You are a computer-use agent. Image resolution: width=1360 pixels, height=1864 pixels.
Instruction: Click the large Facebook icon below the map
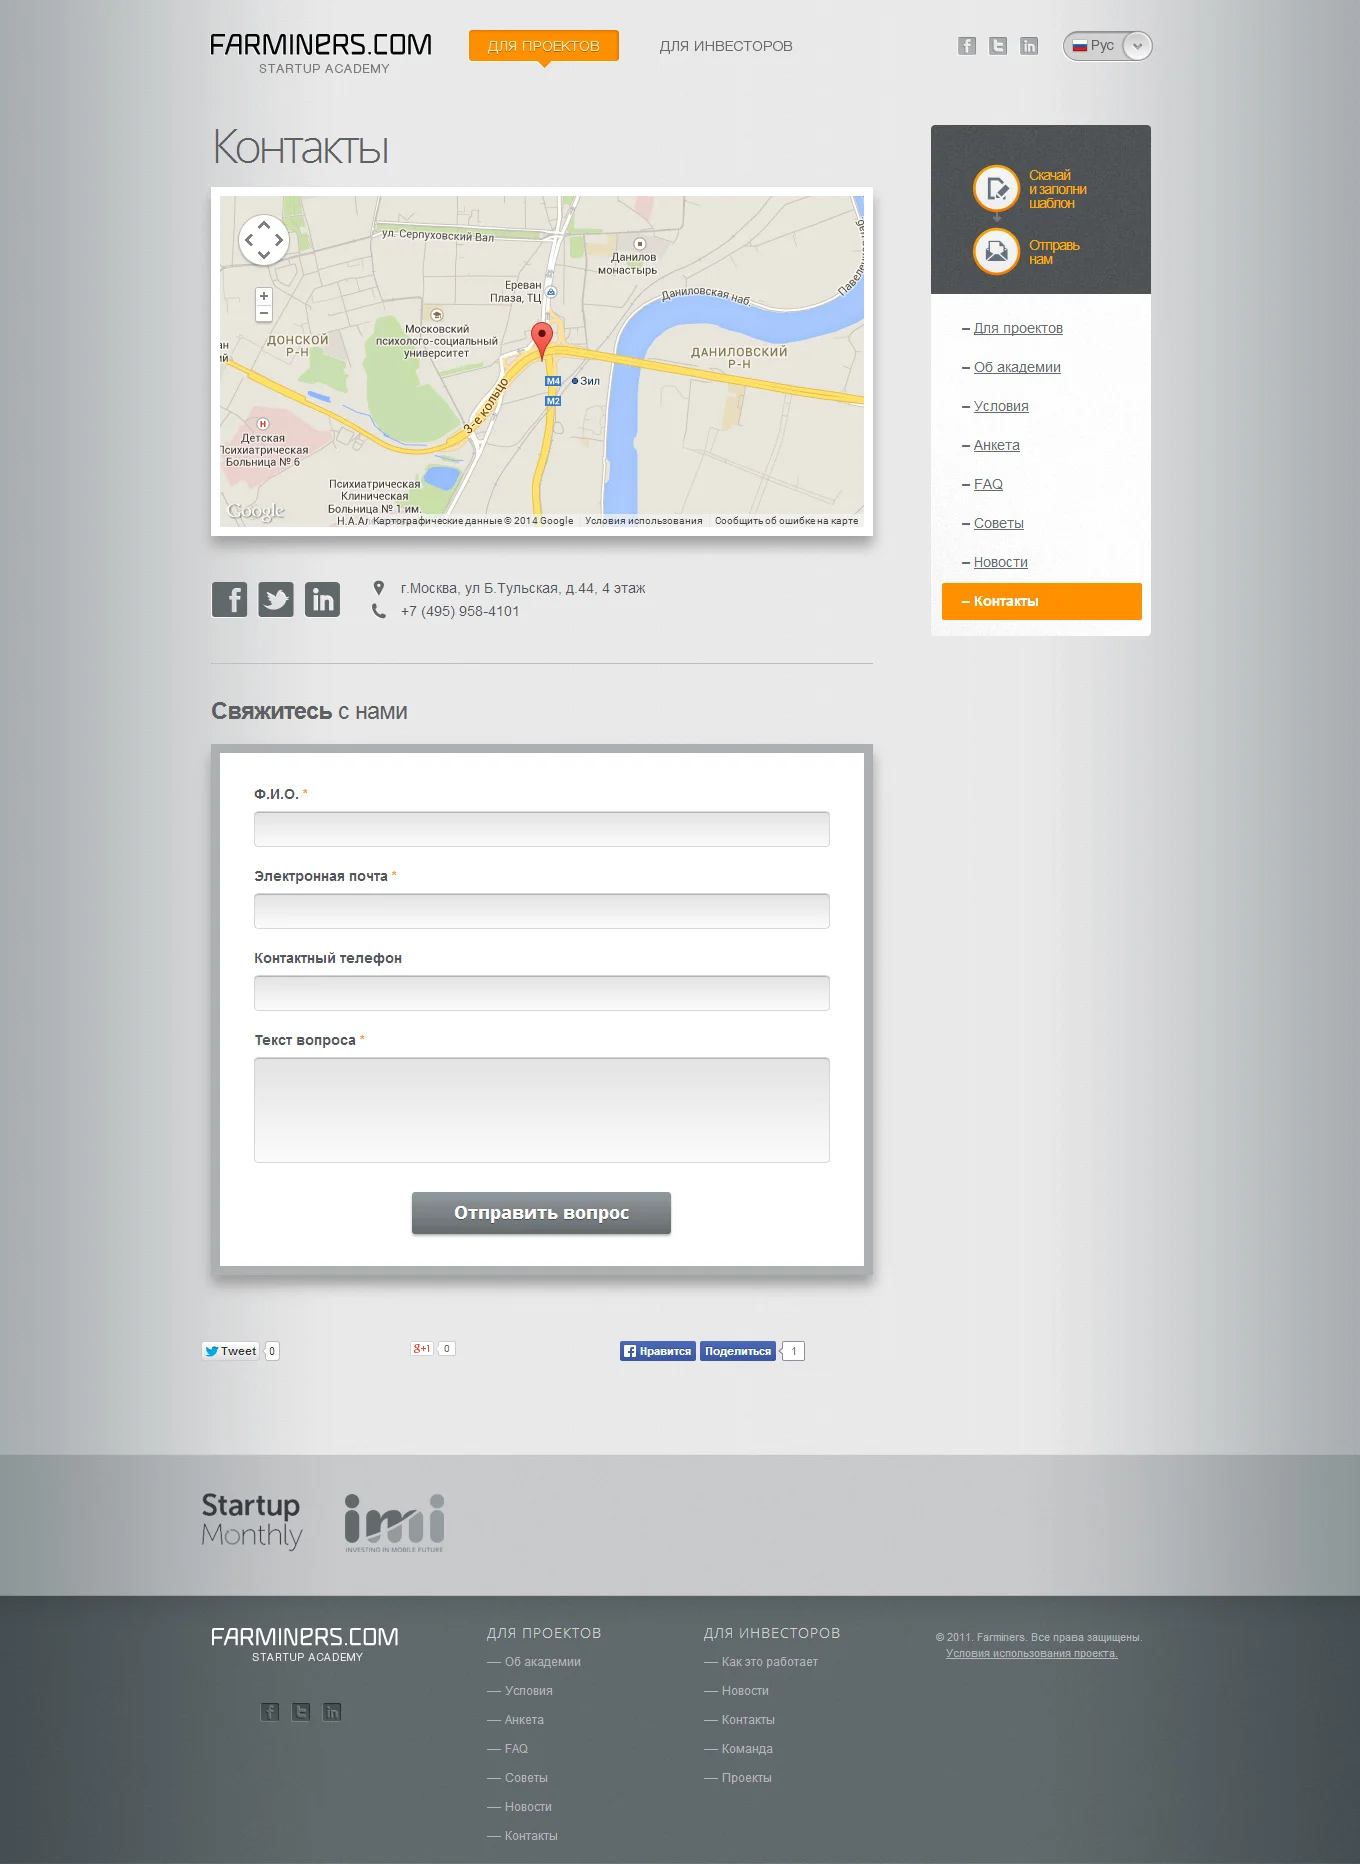coord(230,599)
